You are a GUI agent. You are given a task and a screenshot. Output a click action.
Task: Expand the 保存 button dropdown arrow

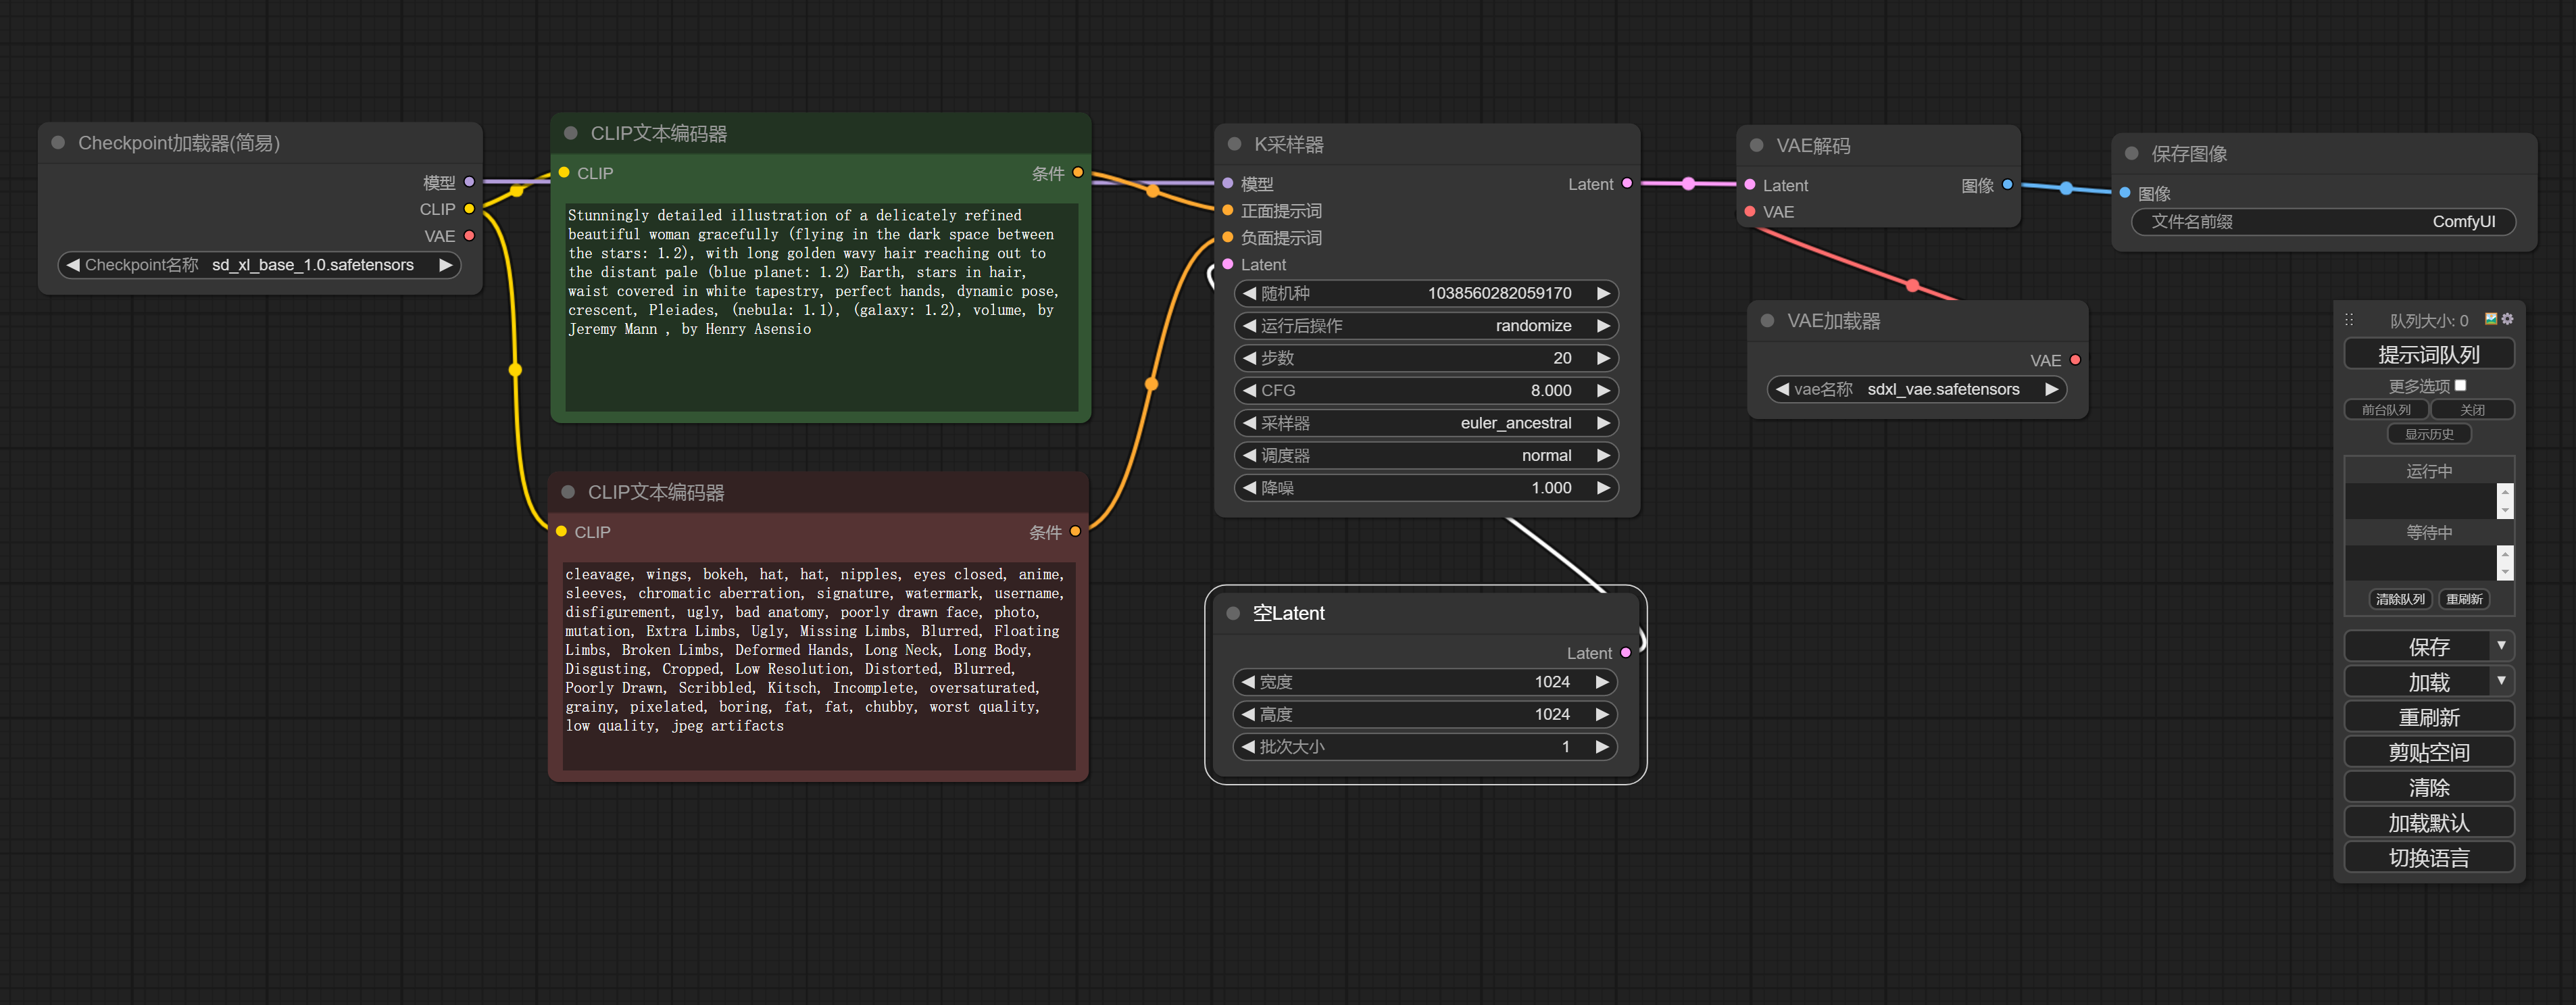(2501, 646)
